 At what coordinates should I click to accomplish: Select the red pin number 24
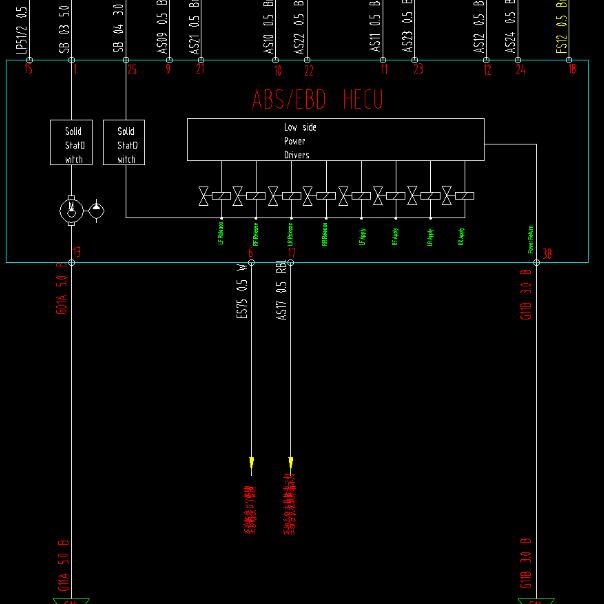tap(520, 69)
